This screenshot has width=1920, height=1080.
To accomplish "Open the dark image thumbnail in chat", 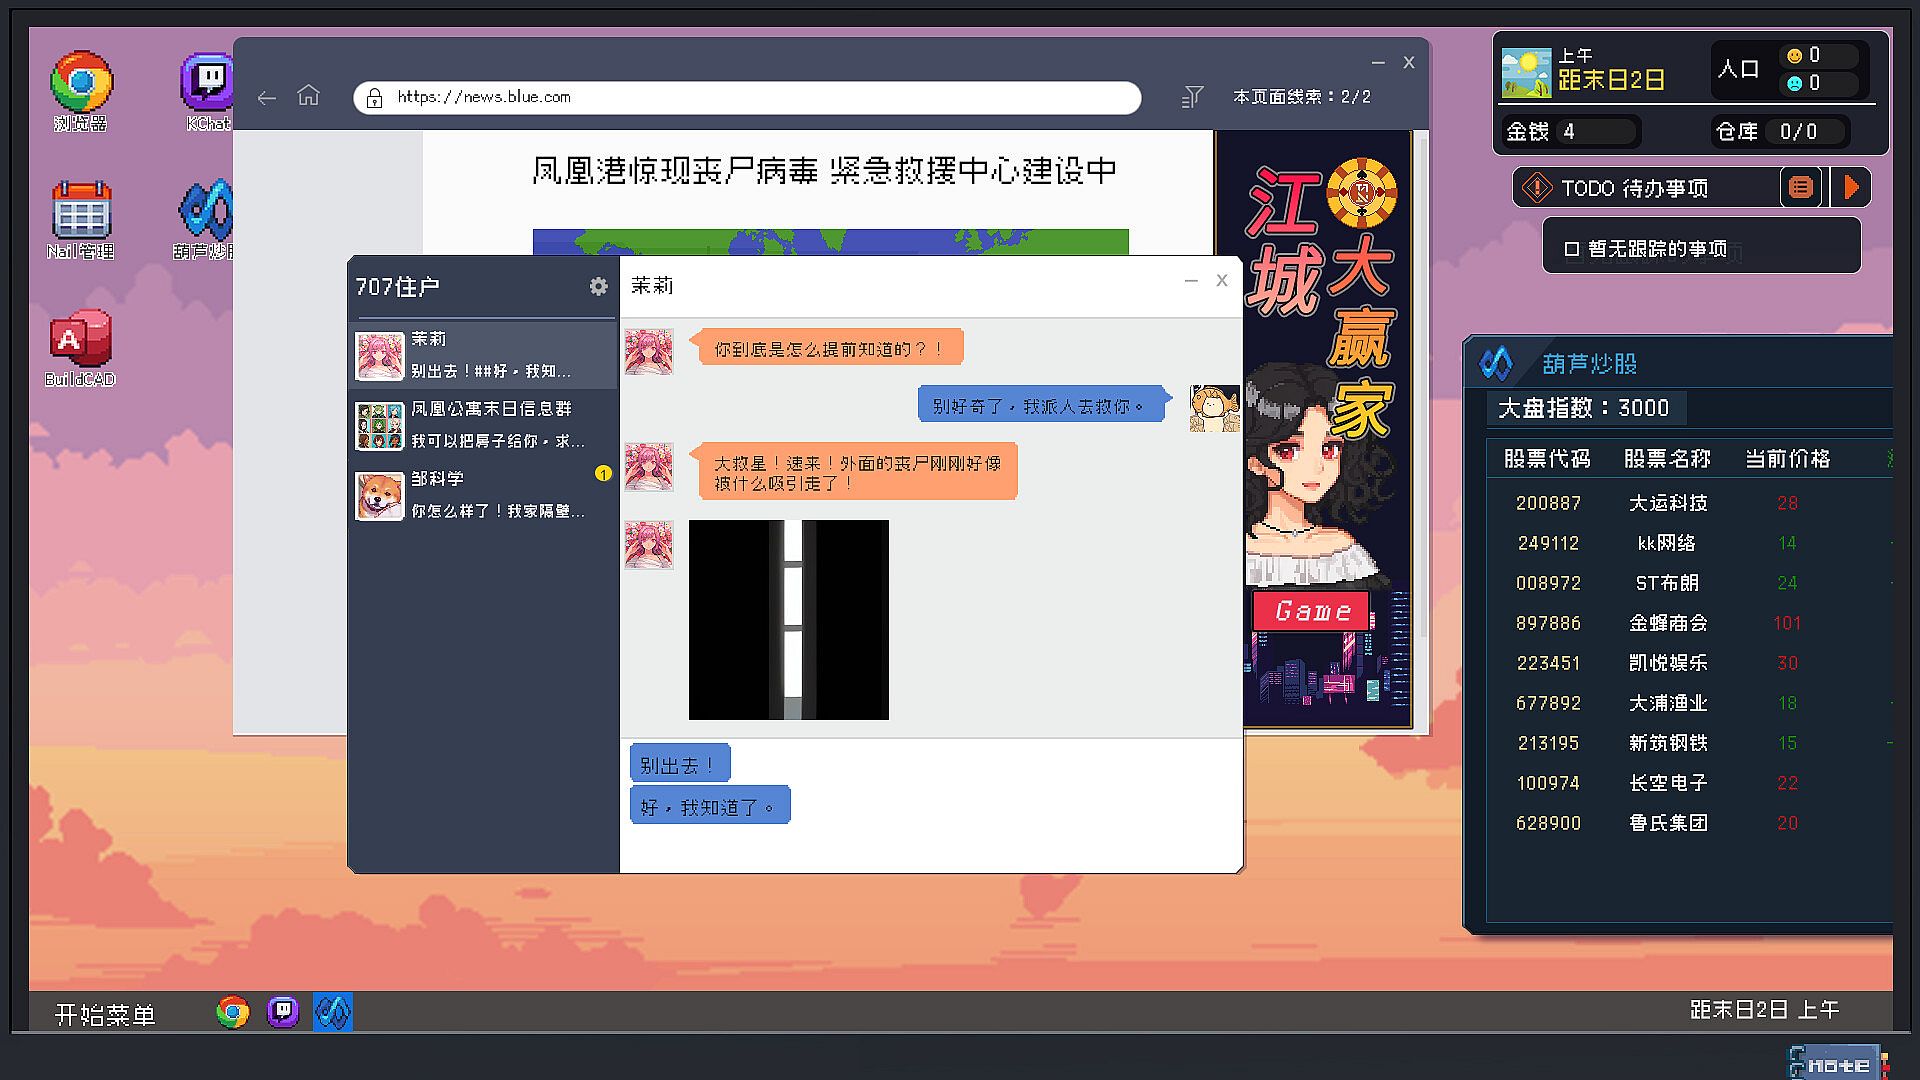I will [x=788, y=619].
